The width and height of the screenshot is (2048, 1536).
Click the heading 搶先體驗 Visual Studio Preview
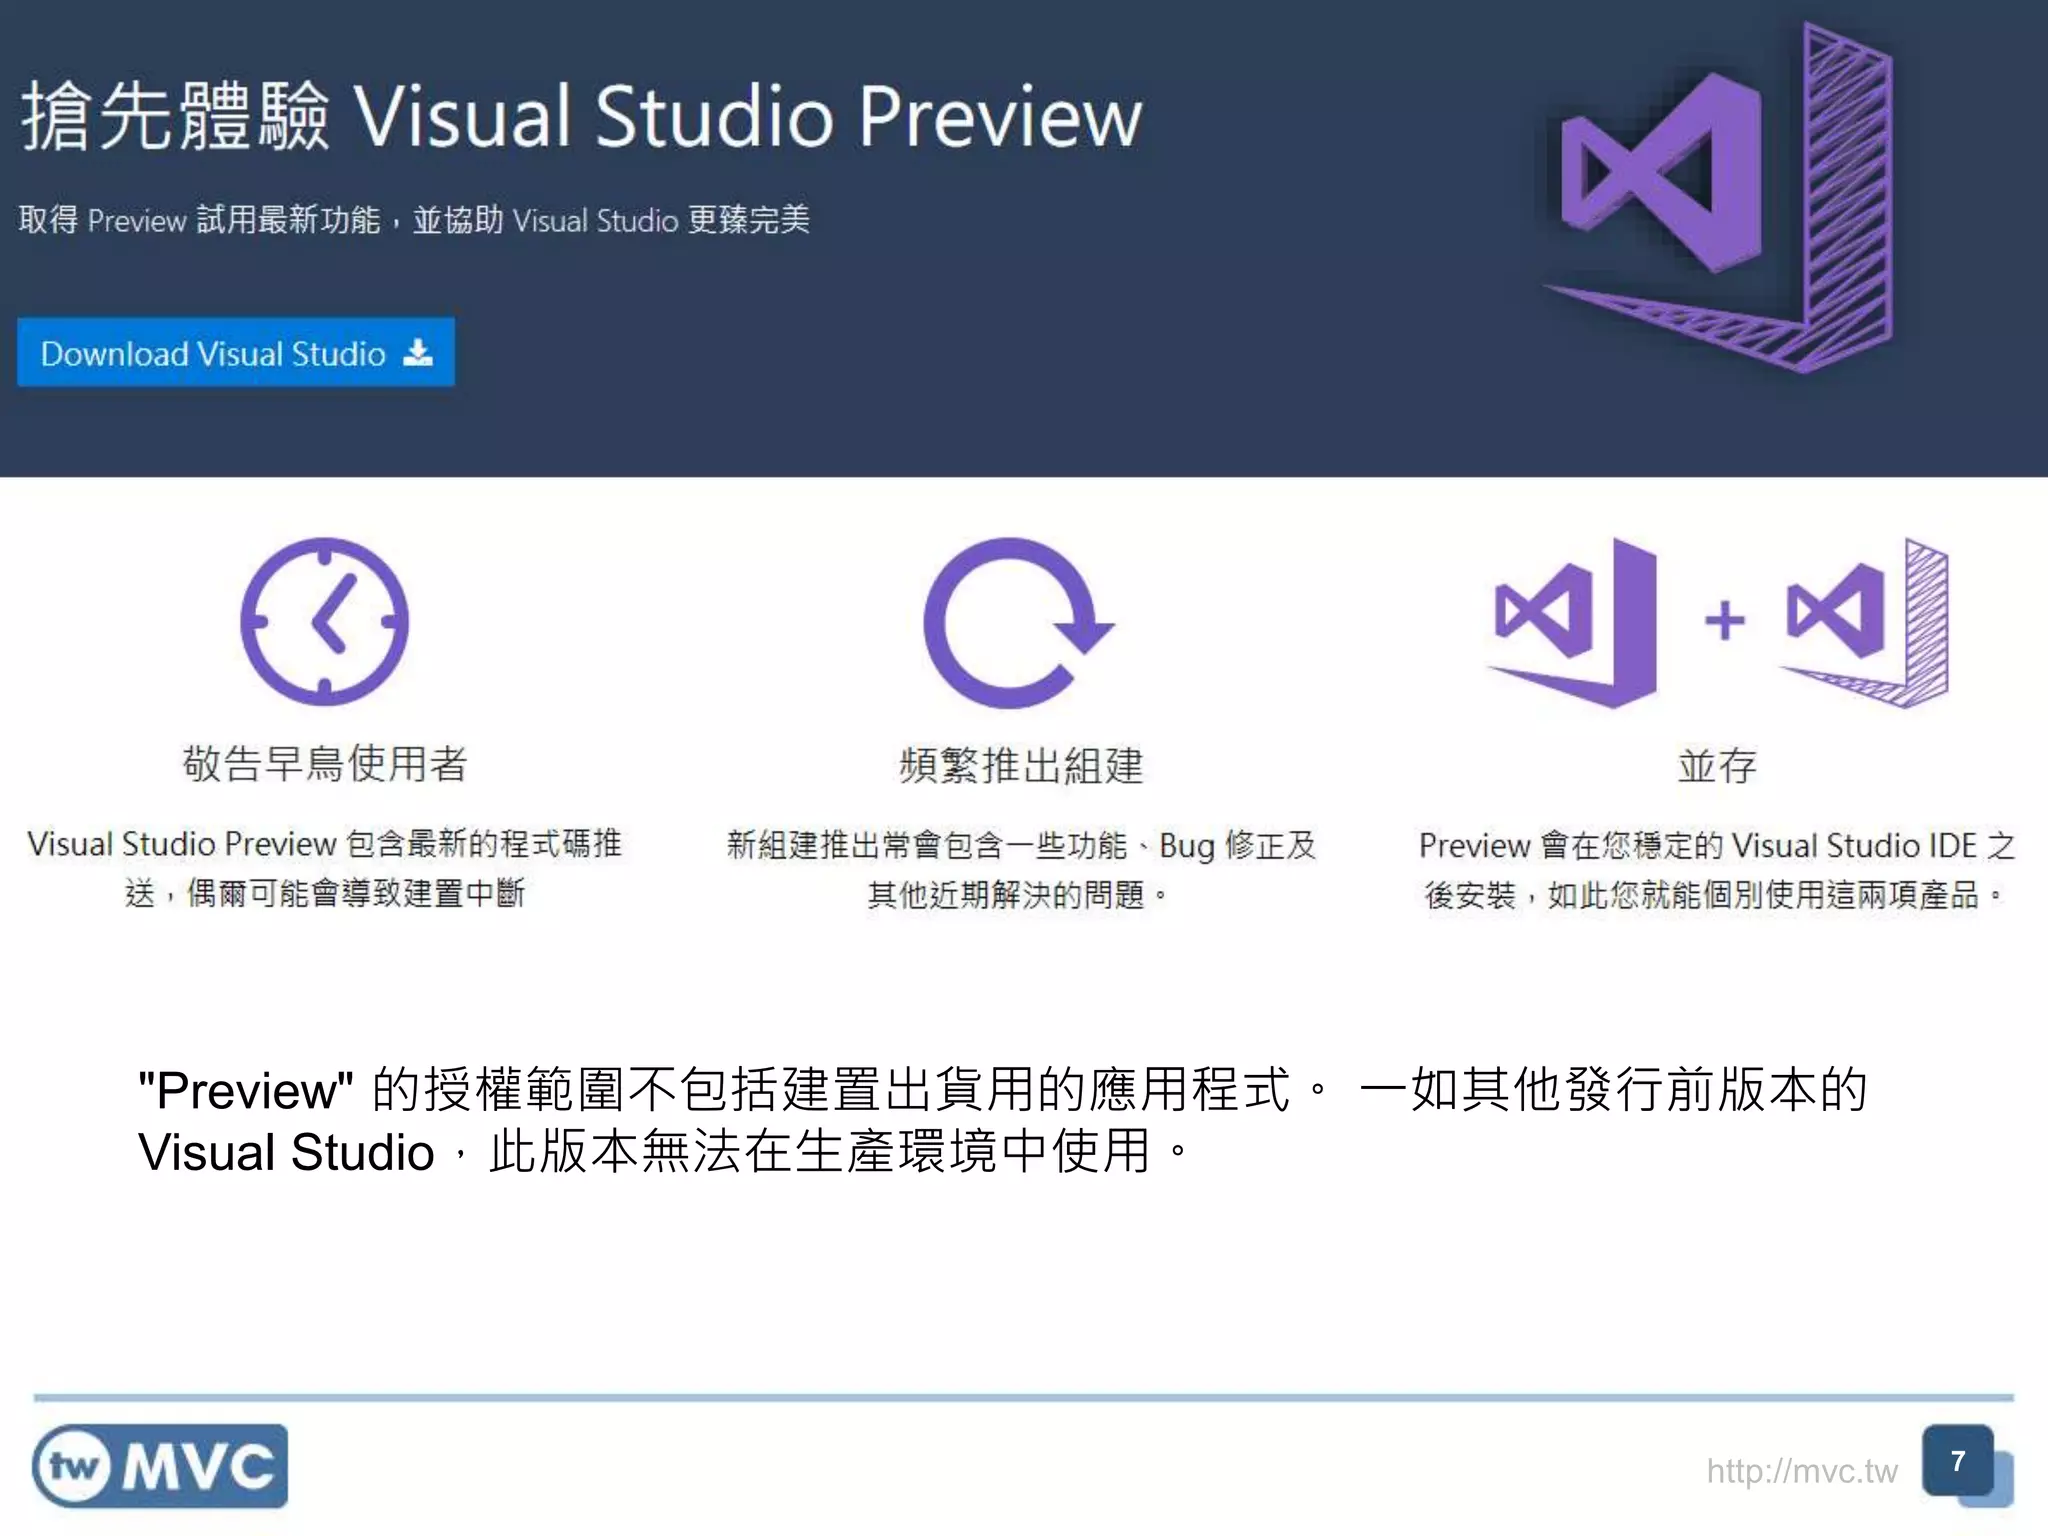coord(581,117)
